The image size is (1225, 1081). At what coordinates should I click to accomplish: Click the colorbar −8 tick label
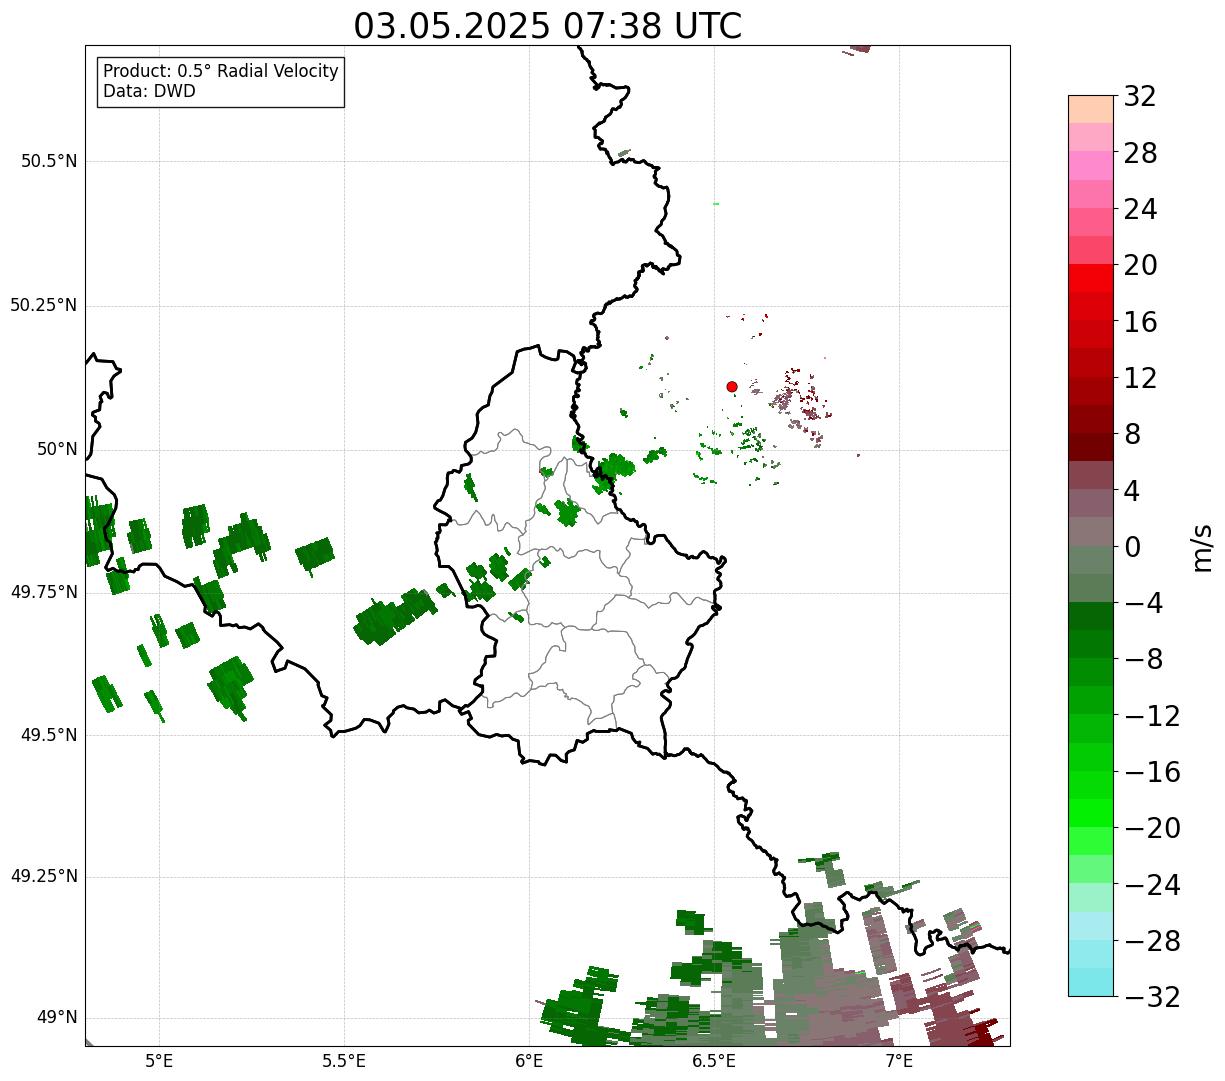point(1144,660)
